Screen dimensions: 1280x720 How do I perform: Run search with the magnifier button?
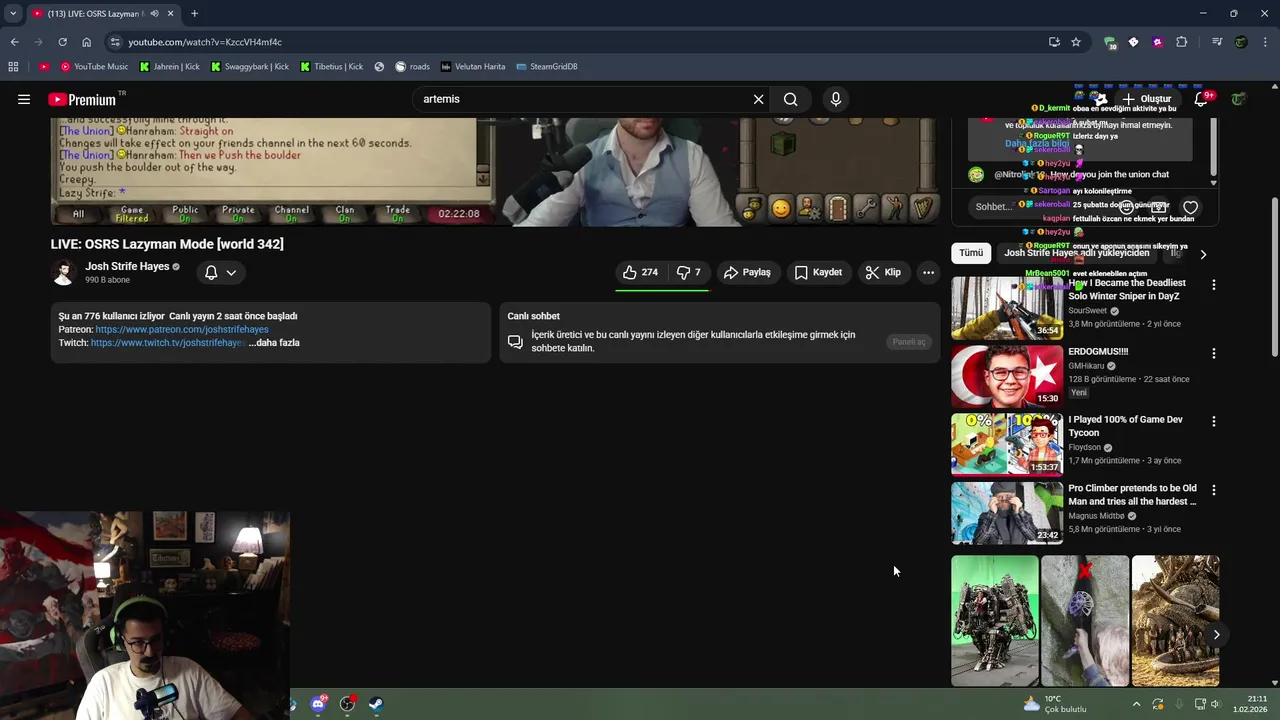[x=791, y=99]
